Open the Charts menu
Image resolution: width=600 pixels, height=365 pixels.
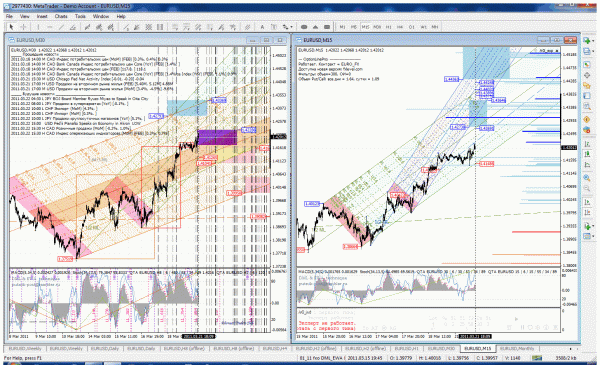tap(61, 16)
